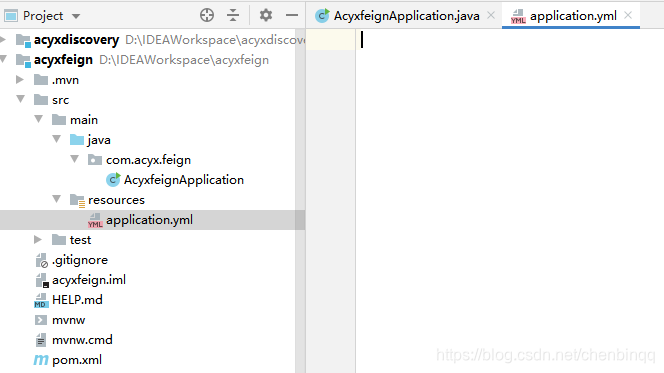Select the acyxdiscovery project row
The width and height of the screenshot is (664, 373).
(x=152, y=40)
